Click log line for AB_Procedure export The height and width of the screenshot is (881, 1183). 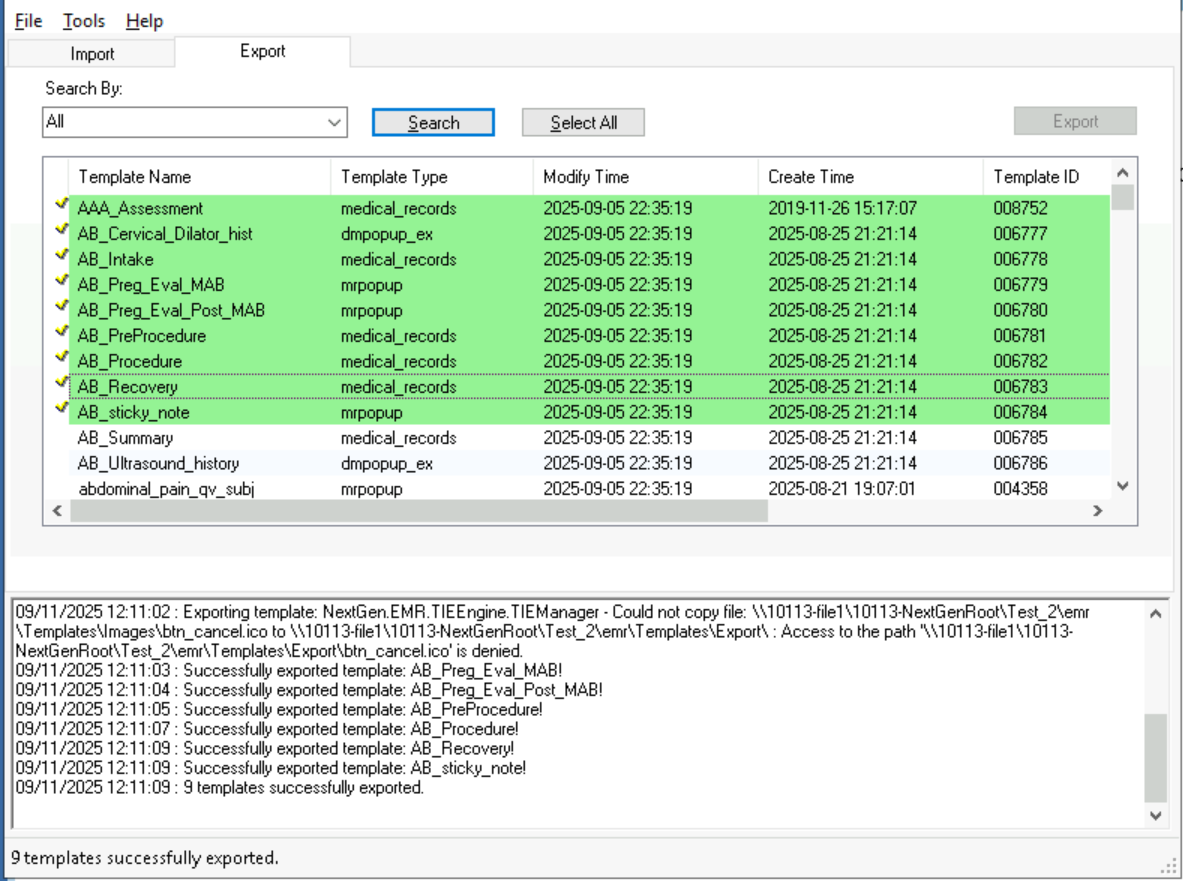(267, 729)
